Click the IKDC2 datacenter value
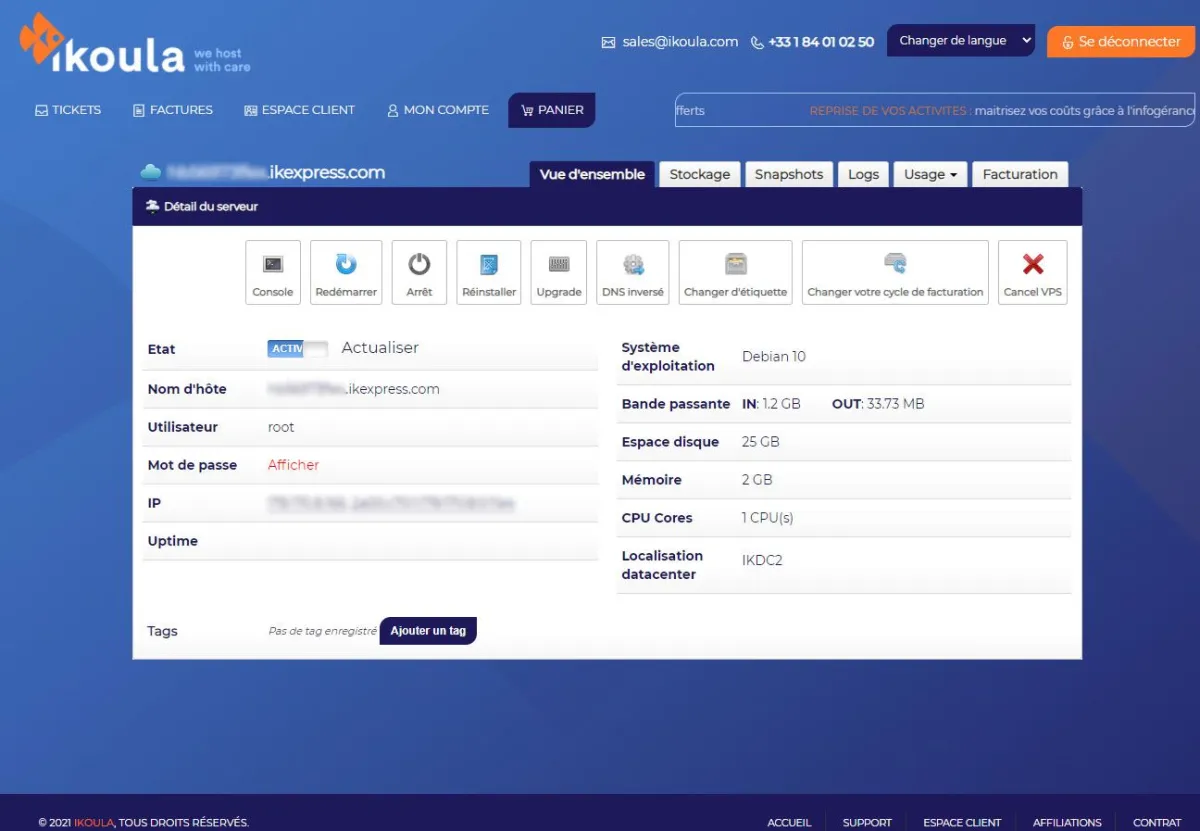Image resolution: width=1200 pixels, height=831 pixels. click(x=762, y=561)
